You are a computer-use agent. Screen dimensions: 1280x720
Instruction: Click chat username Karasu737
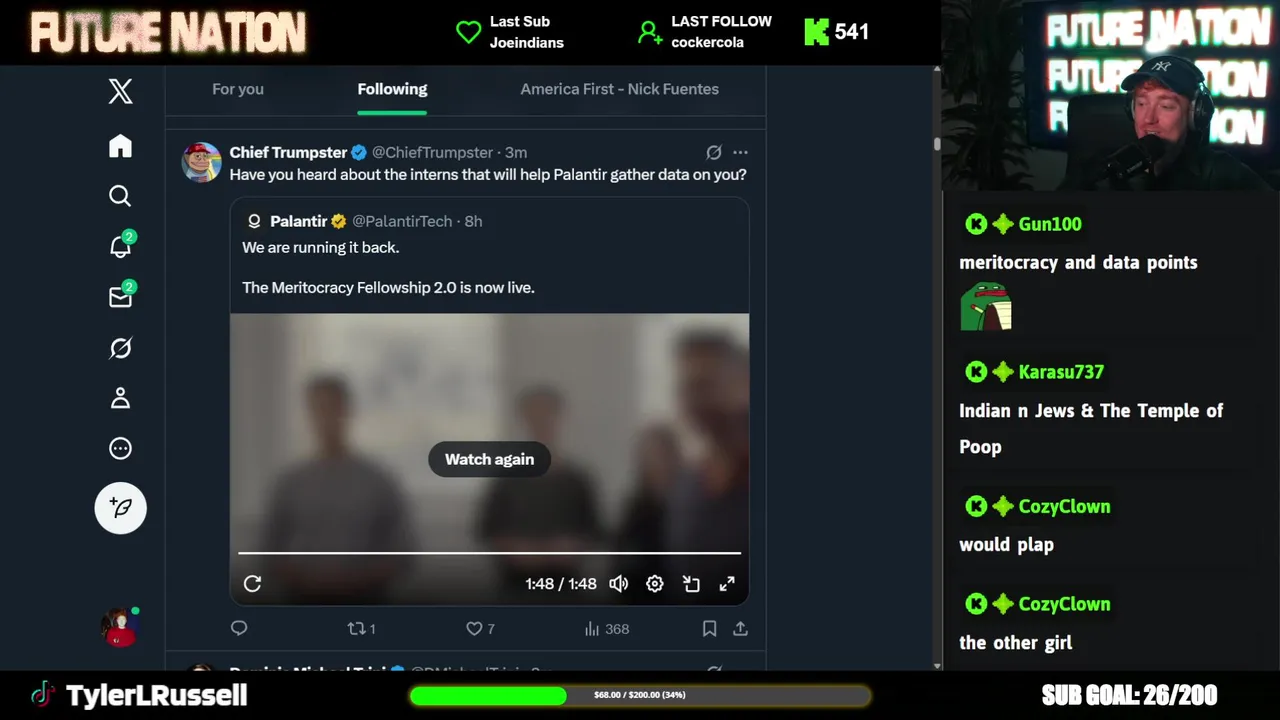(1061, 372)
